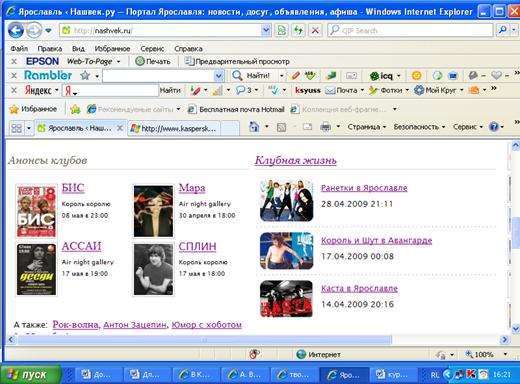Screen dimensions: 520x384
Task: Open Король и Шут в Авангарде link
Action: click(377, 240)
